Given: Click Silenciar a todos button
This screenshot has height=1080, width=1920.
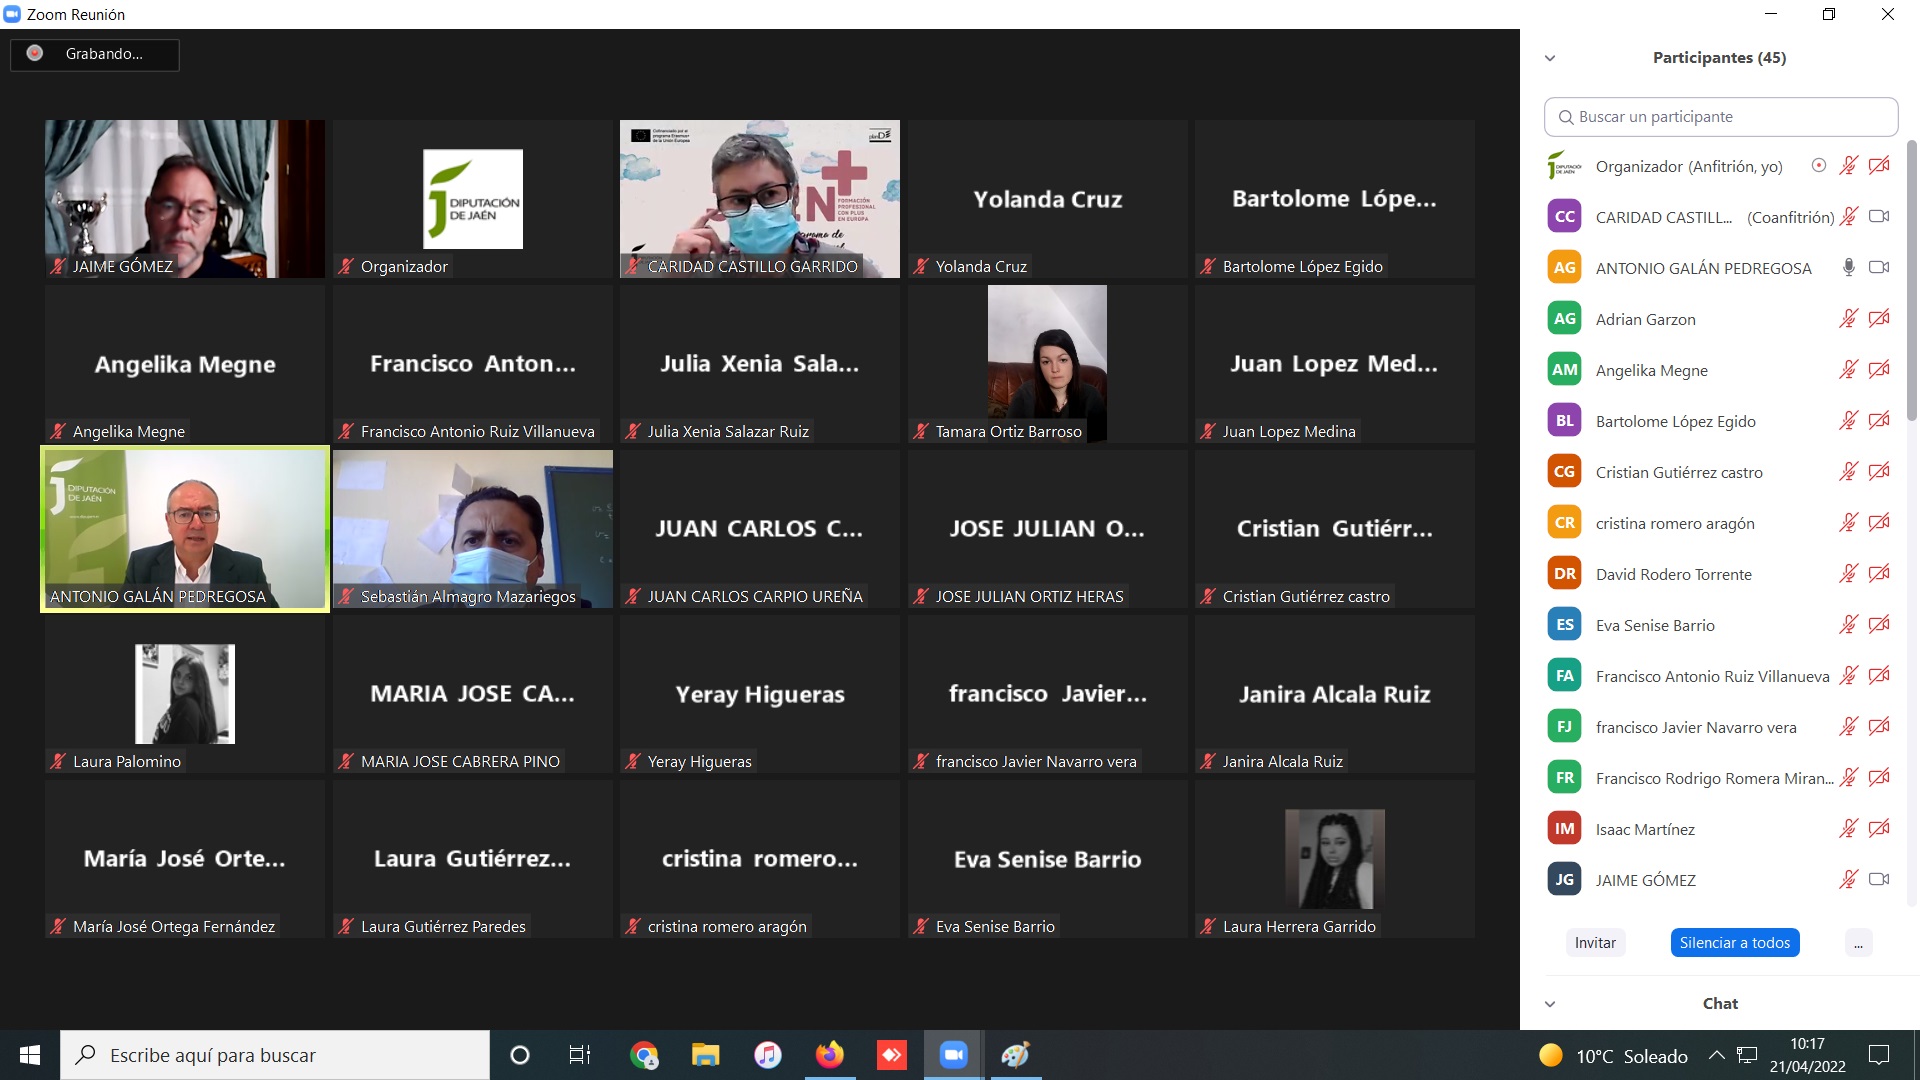Looking at the screenshot, I should (x=1734, y=943).
